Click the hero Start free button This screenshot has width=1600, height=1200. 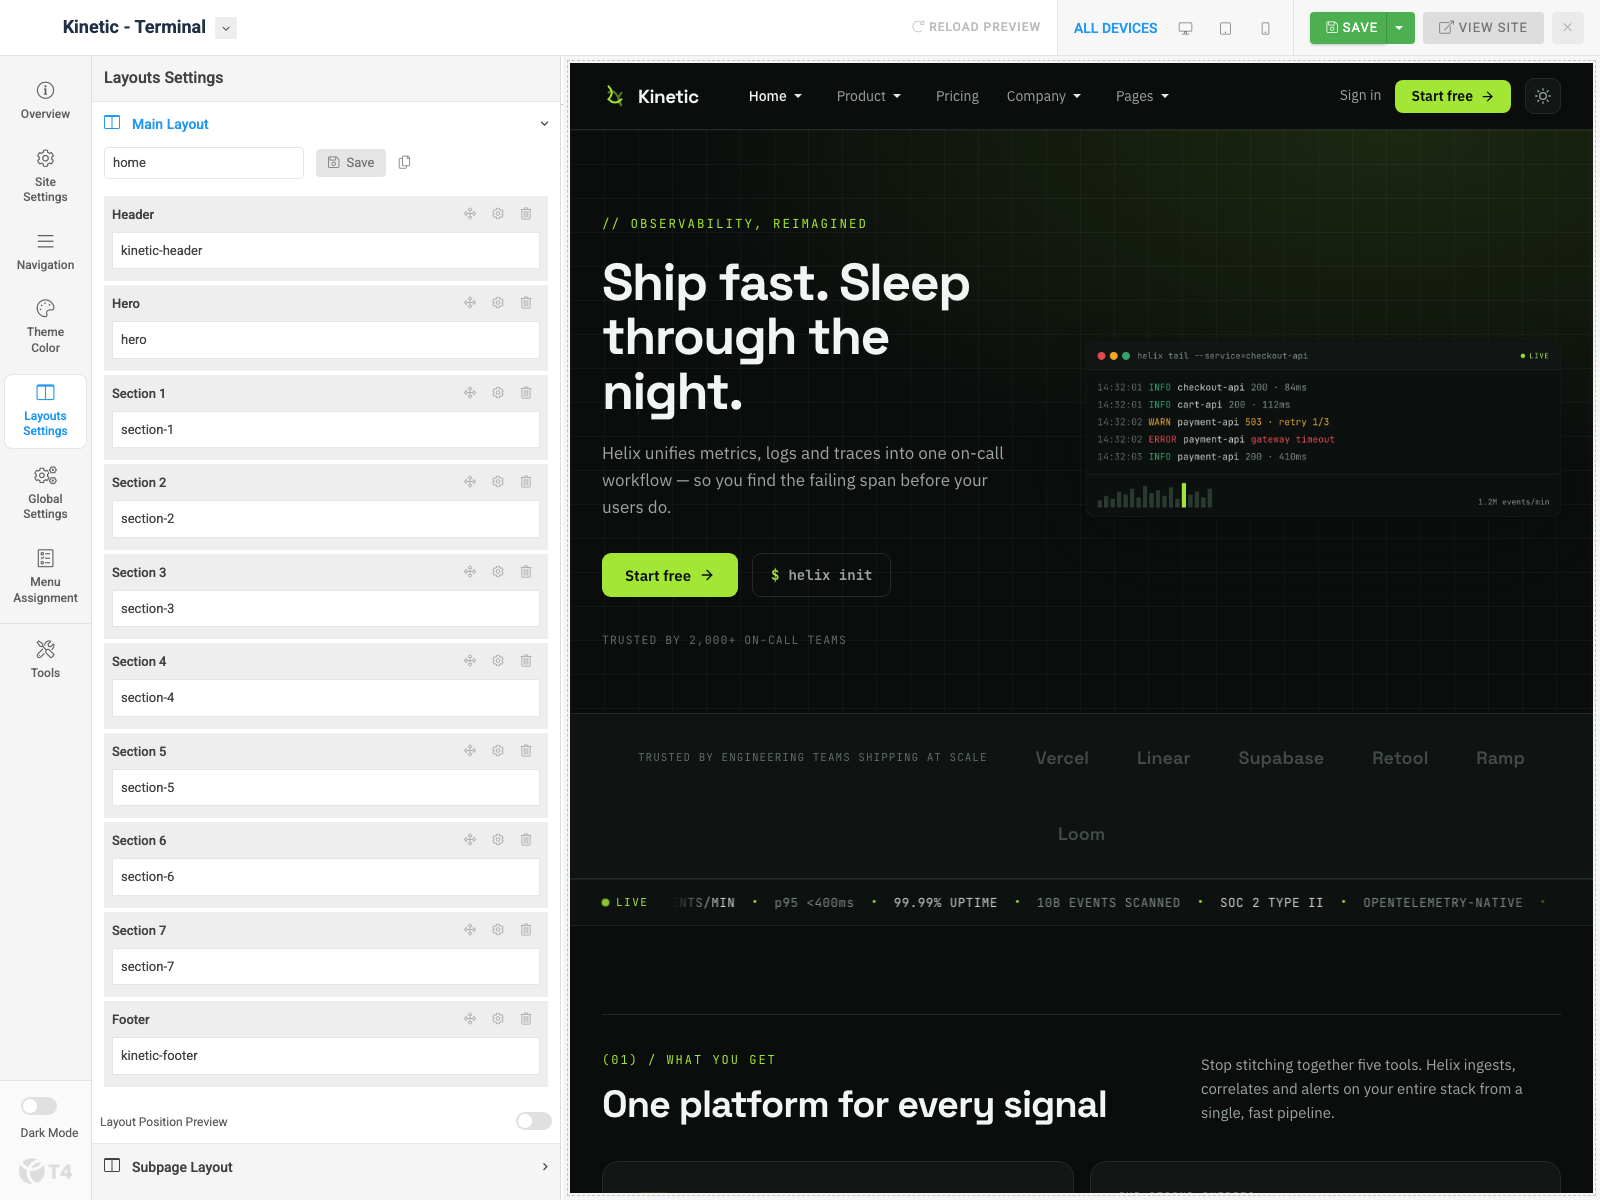pos(669,575)
